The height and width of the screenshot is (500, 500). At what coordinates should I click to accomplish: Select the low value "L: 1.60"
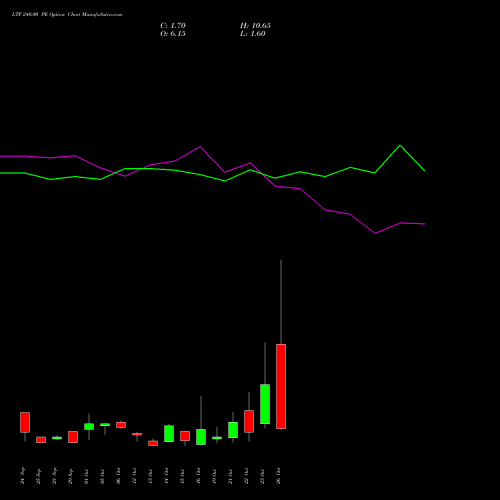tap(253, 34)
